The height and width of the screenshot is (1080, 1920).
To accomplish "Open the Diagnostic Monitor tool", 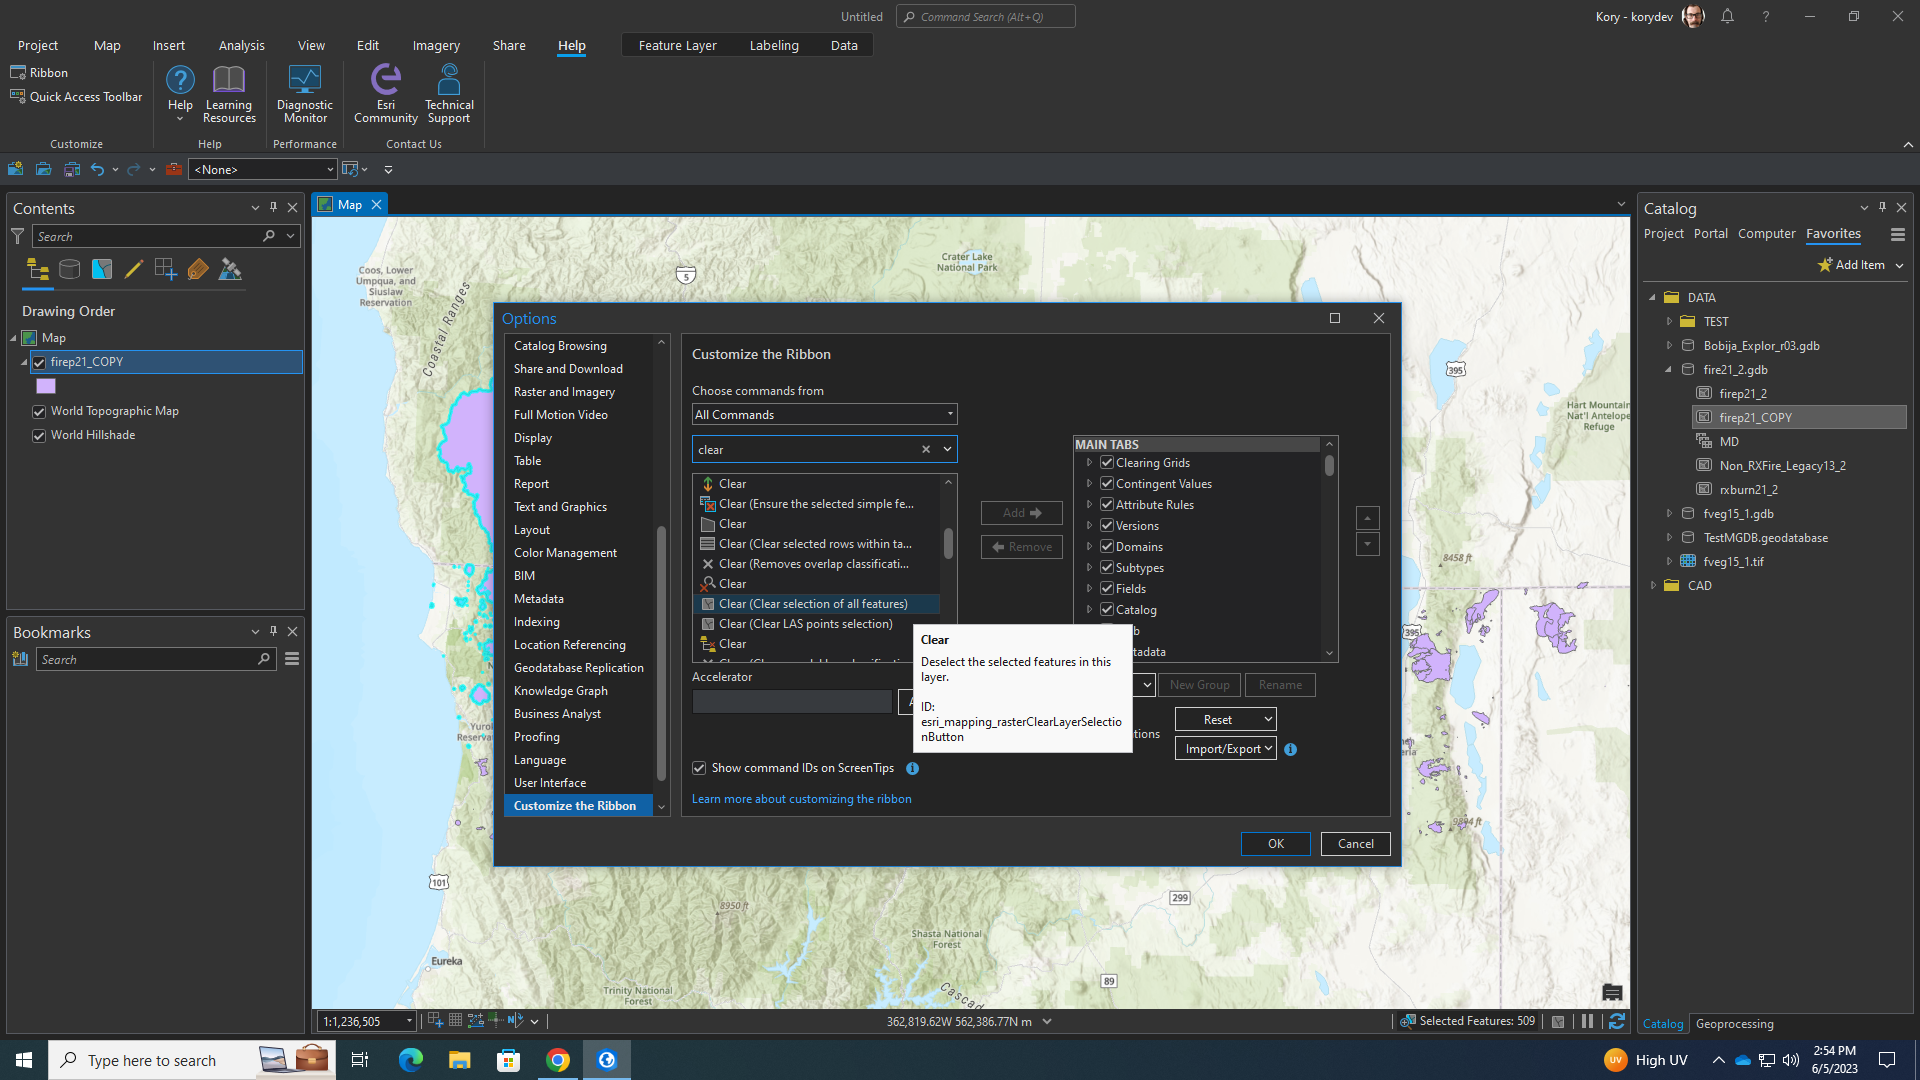I will click(x=304, y=92).
